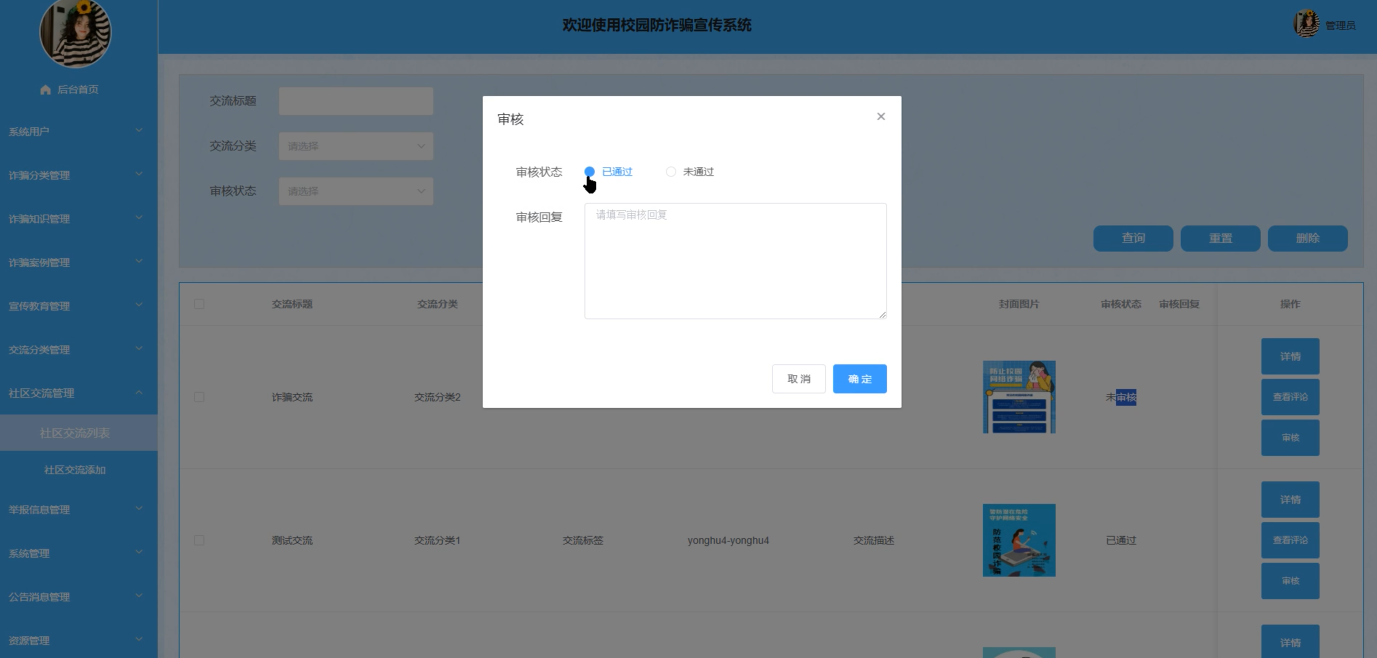Click the 已通过 status cell in 测试交流 row

point(1121,540)
